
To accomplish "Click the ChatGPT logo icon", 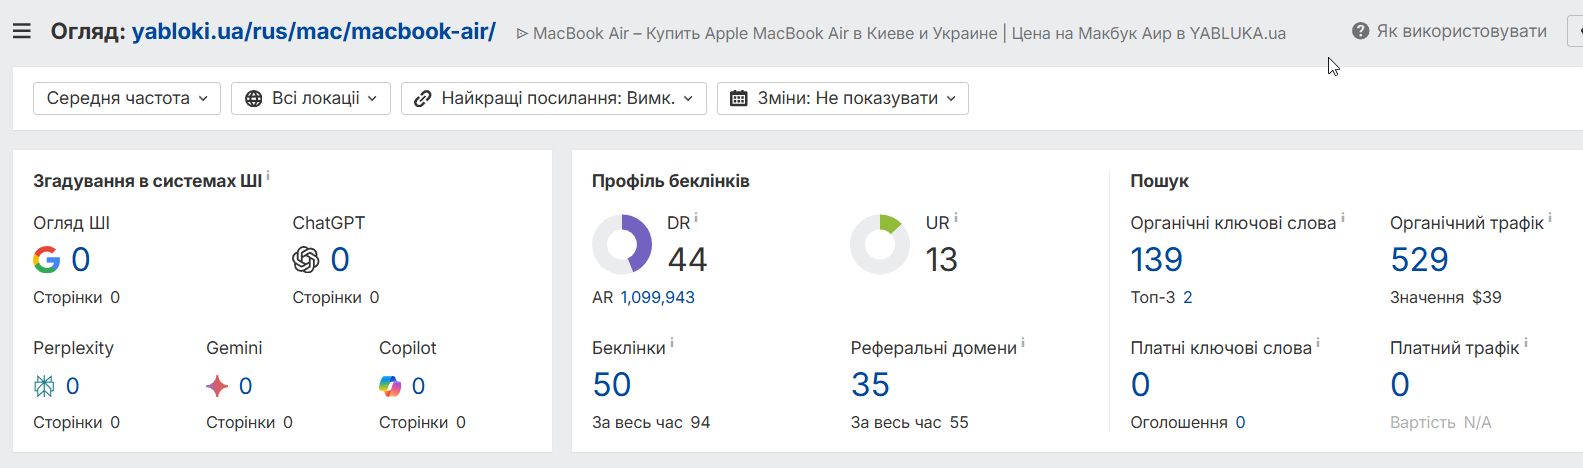I will click(306, 260).
